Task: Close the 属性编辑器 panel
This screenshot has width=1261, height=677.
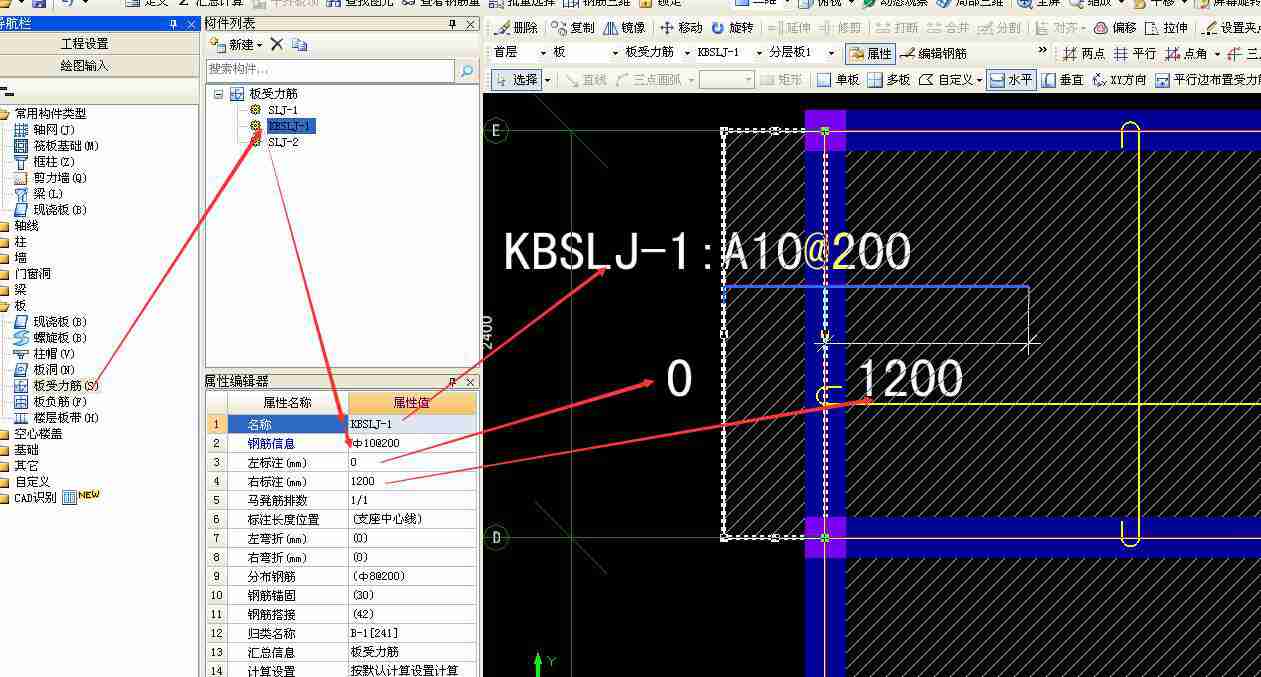Action: pos(470,382)
